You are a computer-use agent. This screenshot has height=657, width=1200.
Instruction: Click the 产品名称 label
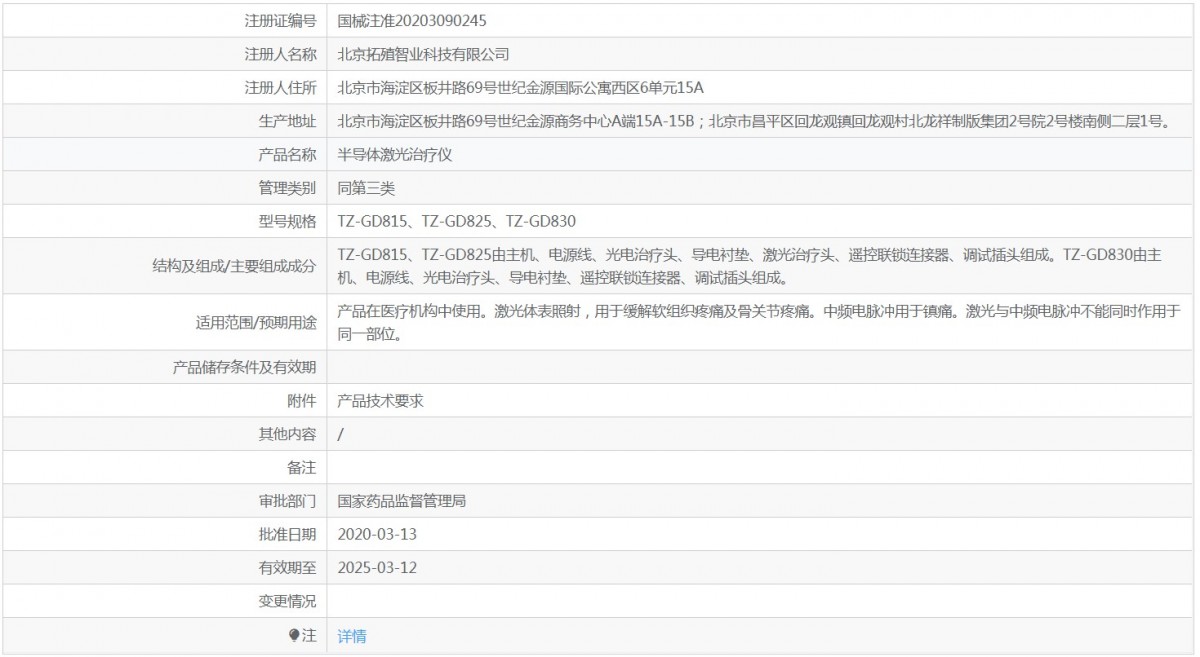coord(287,154)
